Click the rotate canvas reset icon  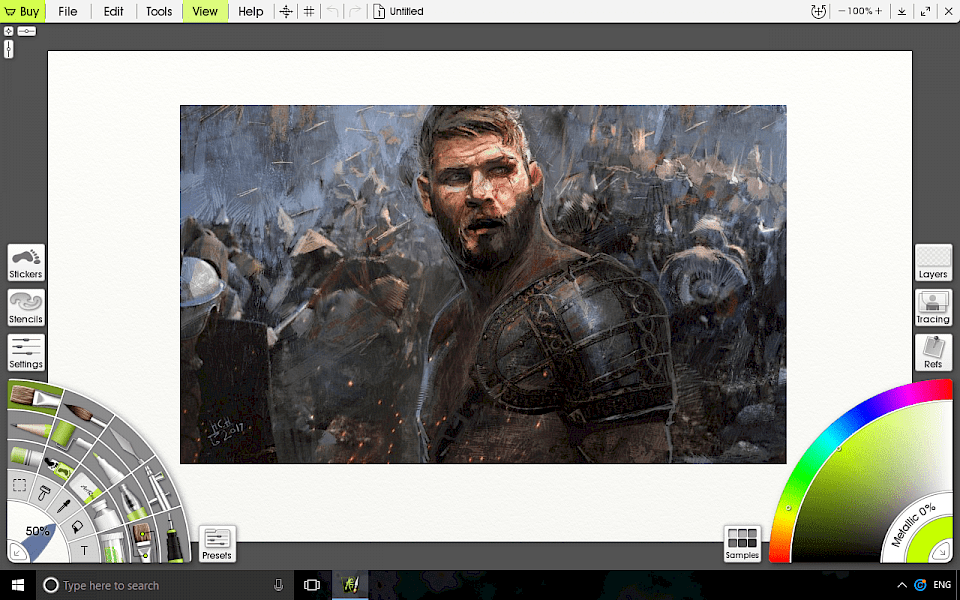coord(819,11)
